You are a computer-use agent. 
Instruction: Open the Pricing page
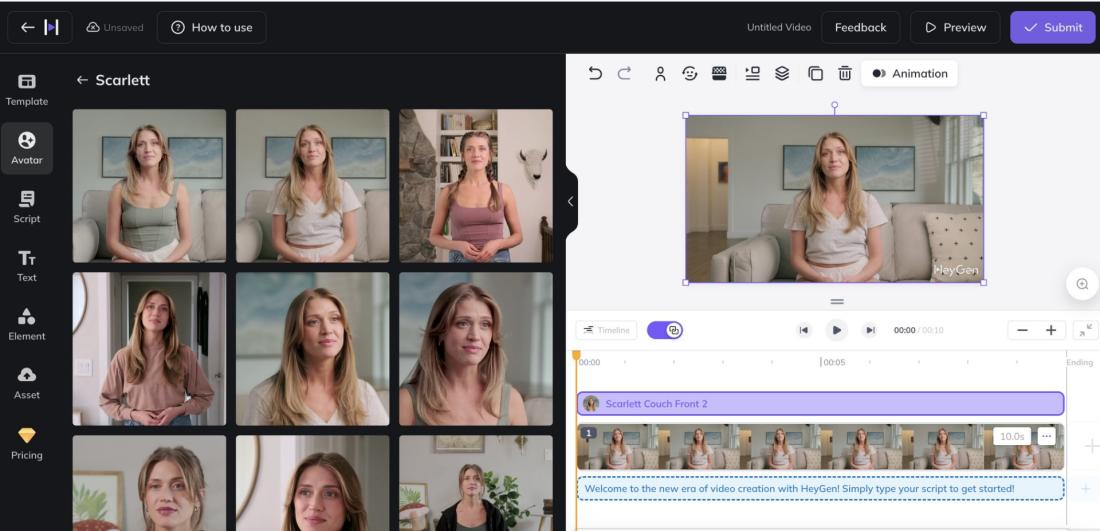(x=27, y=443)
